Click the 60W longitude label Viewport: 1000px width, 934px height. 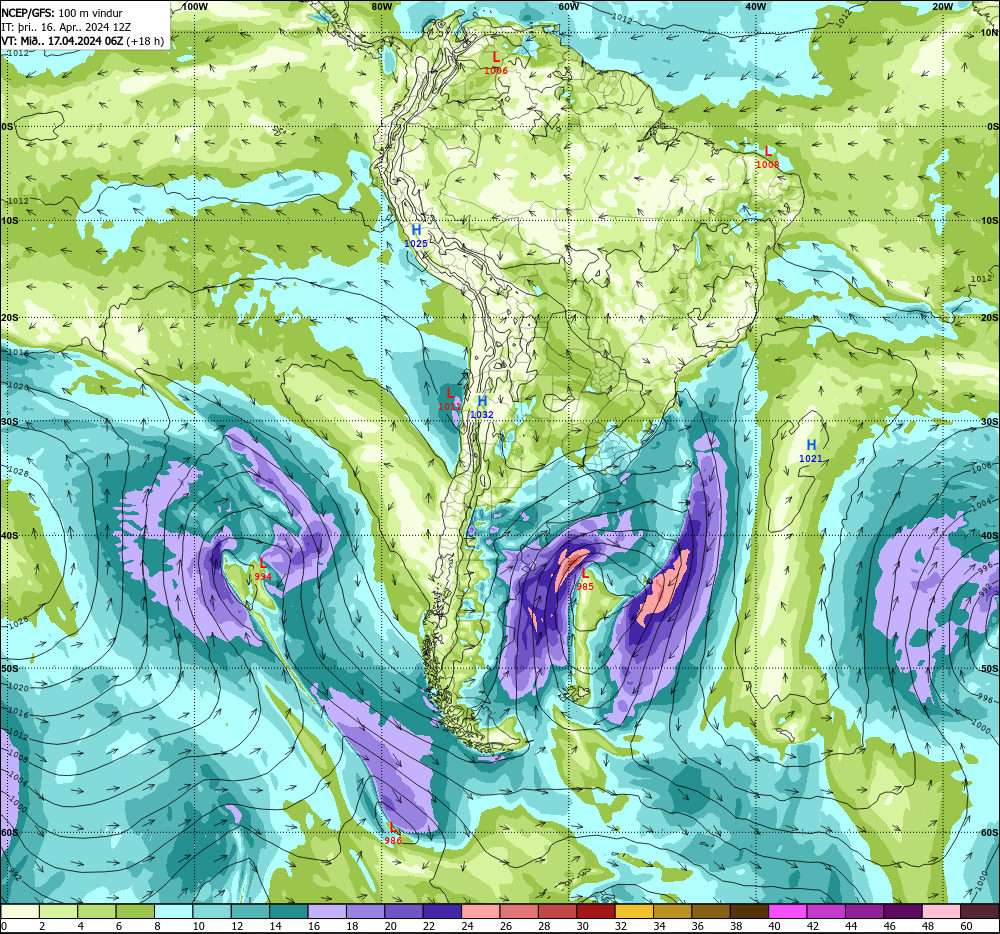click(x=568, y=6)
